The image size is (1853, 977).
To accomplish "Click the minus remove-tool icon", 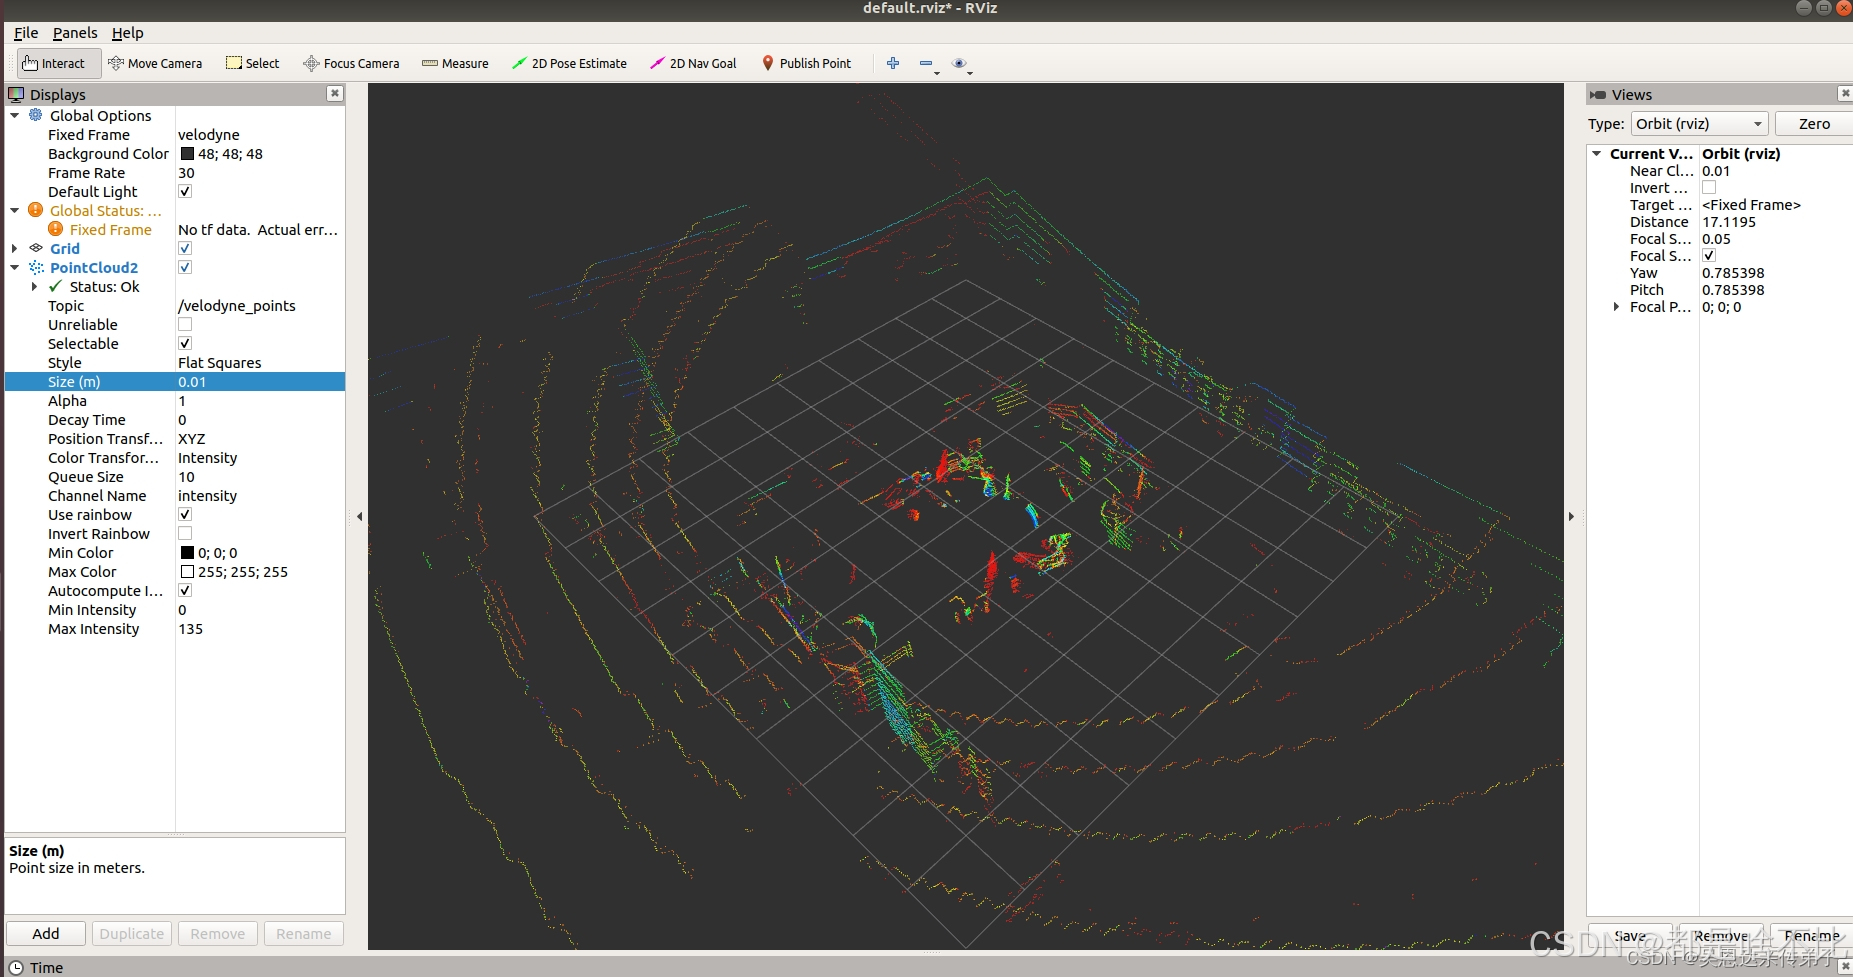I will 926,63.
